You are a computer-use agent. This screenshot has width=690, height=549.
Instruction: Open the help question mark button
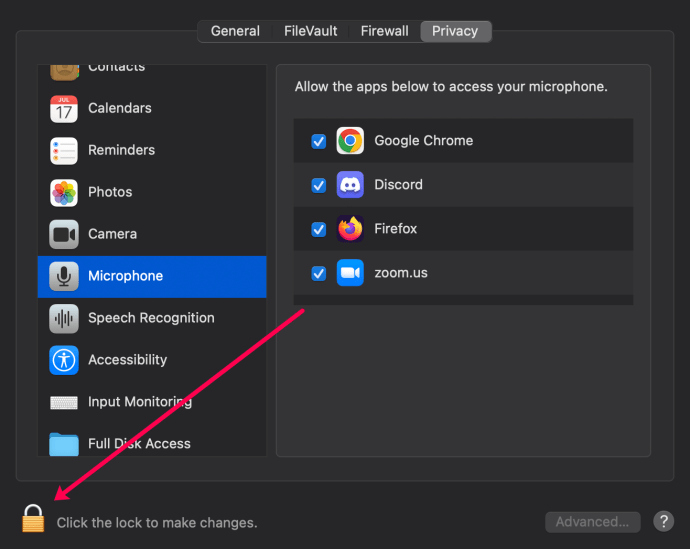(x=663, y=521)
